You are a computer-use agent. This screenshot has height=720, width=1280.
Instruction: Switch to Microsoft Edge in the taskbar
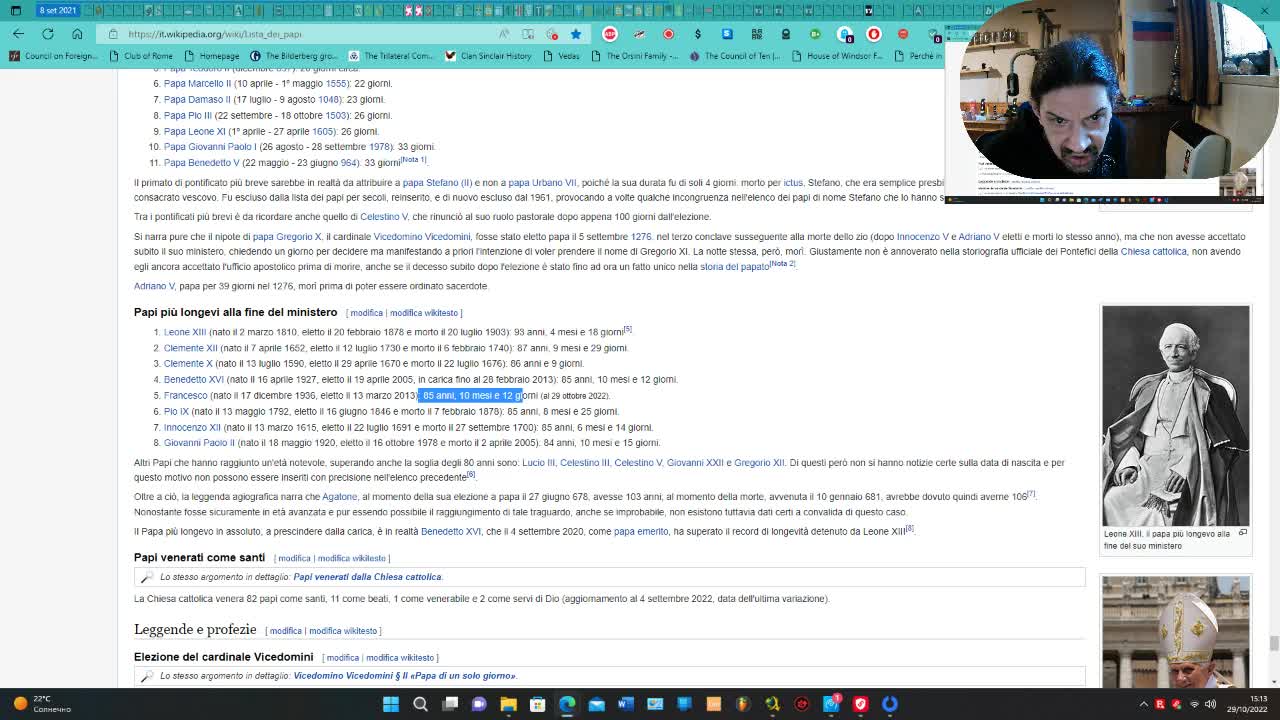pos(567,704)
